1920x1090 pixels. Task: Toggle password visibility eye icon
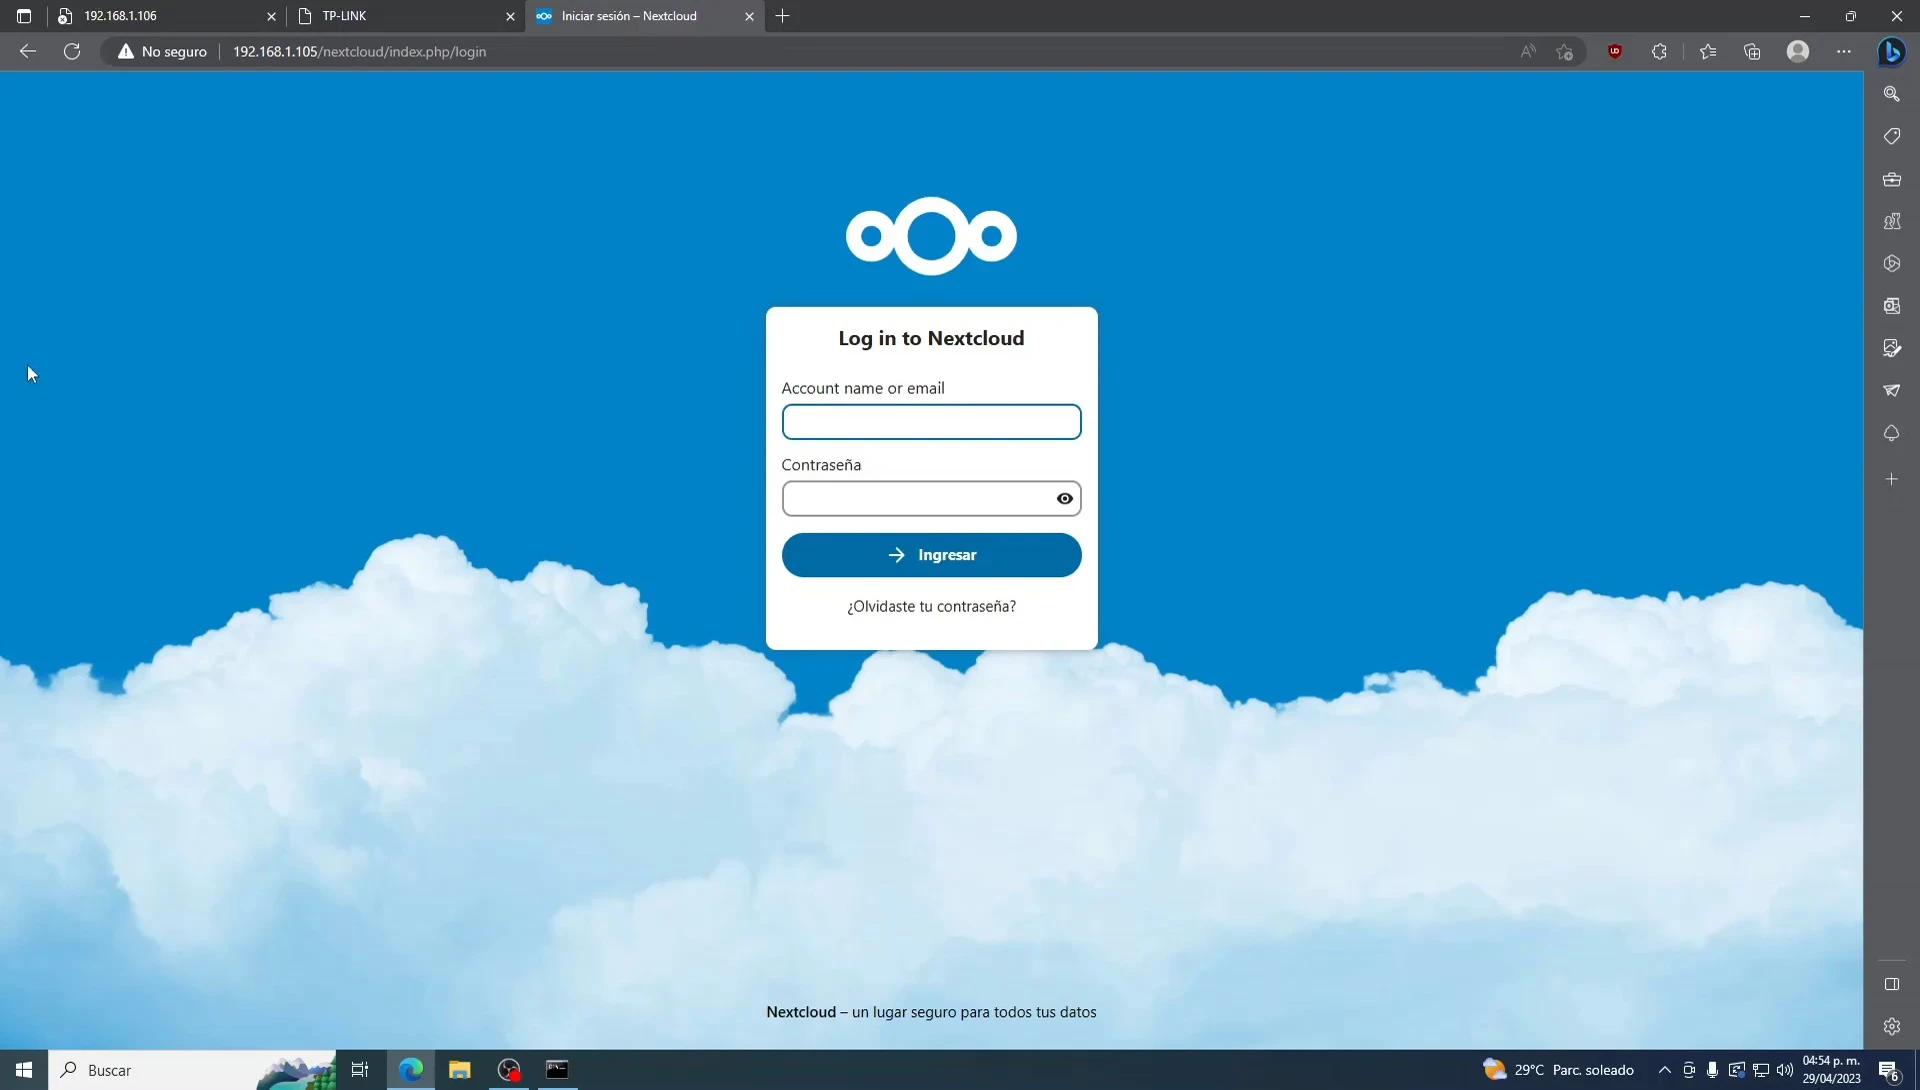click(x=1065, y=498)
